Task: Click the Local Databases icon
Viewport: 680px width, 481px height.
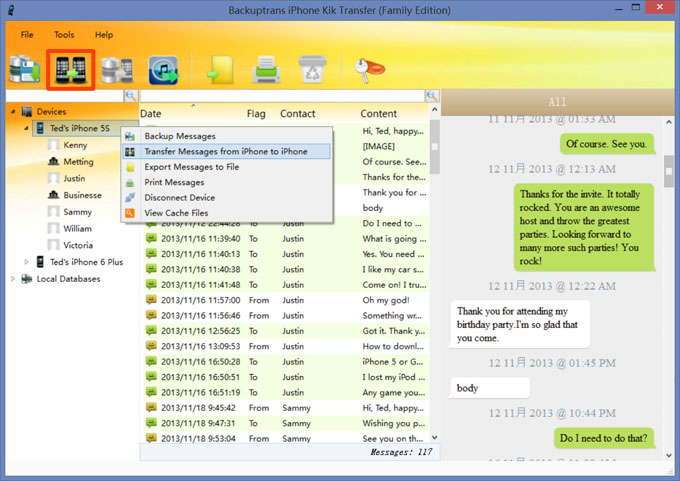Action: click(x=27, y=278)
